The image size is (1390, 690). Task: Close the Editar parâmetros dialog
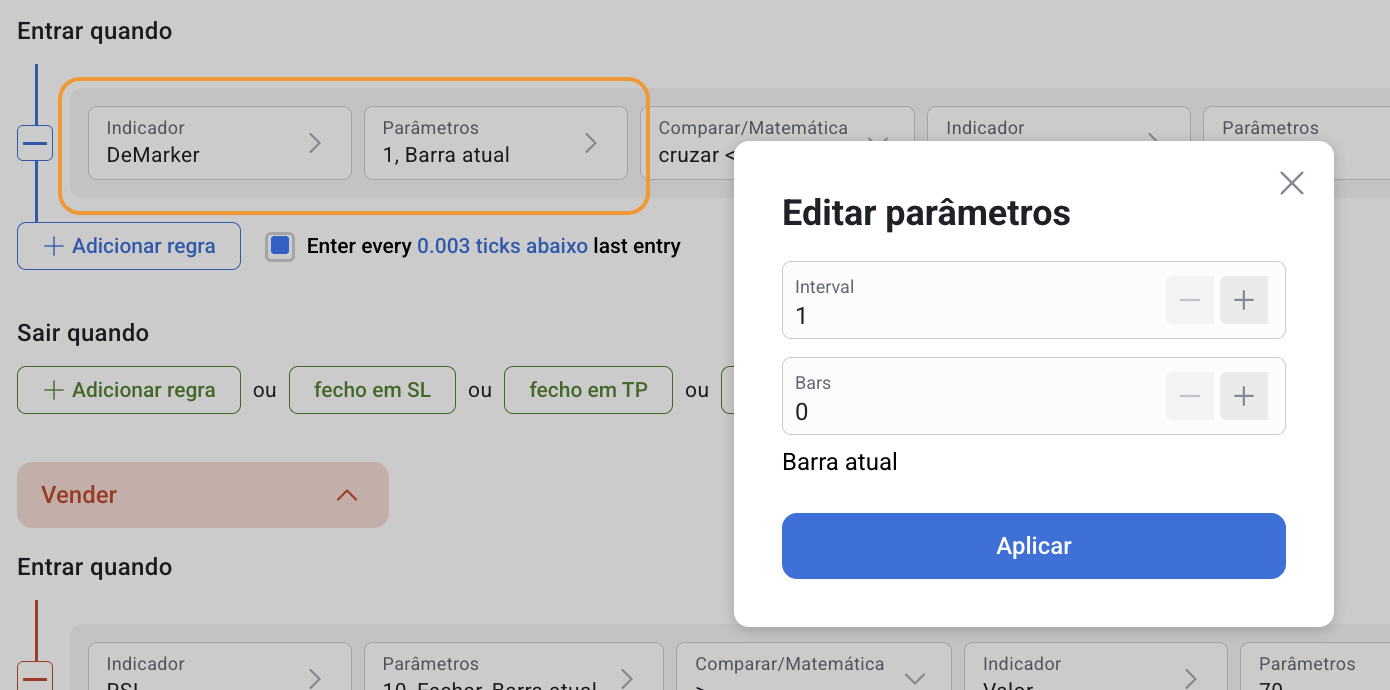tap(1292, 183)
